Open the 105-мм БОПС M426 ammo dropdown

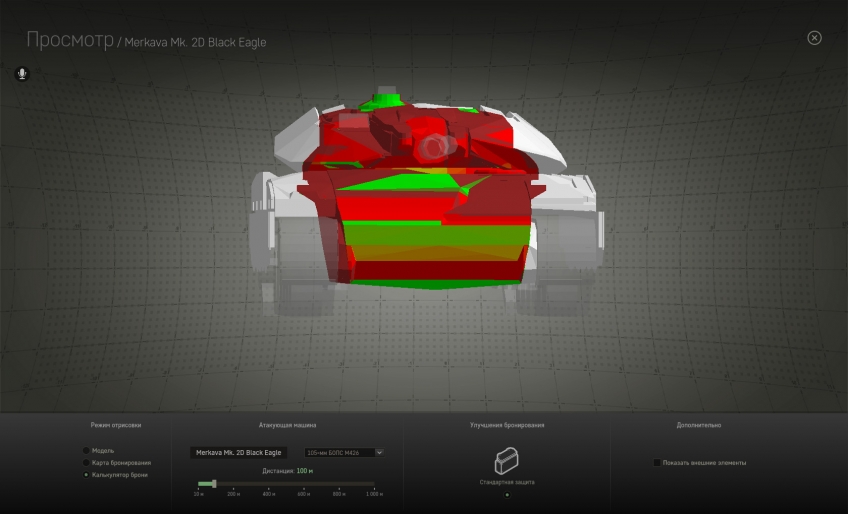pos(344,452)
